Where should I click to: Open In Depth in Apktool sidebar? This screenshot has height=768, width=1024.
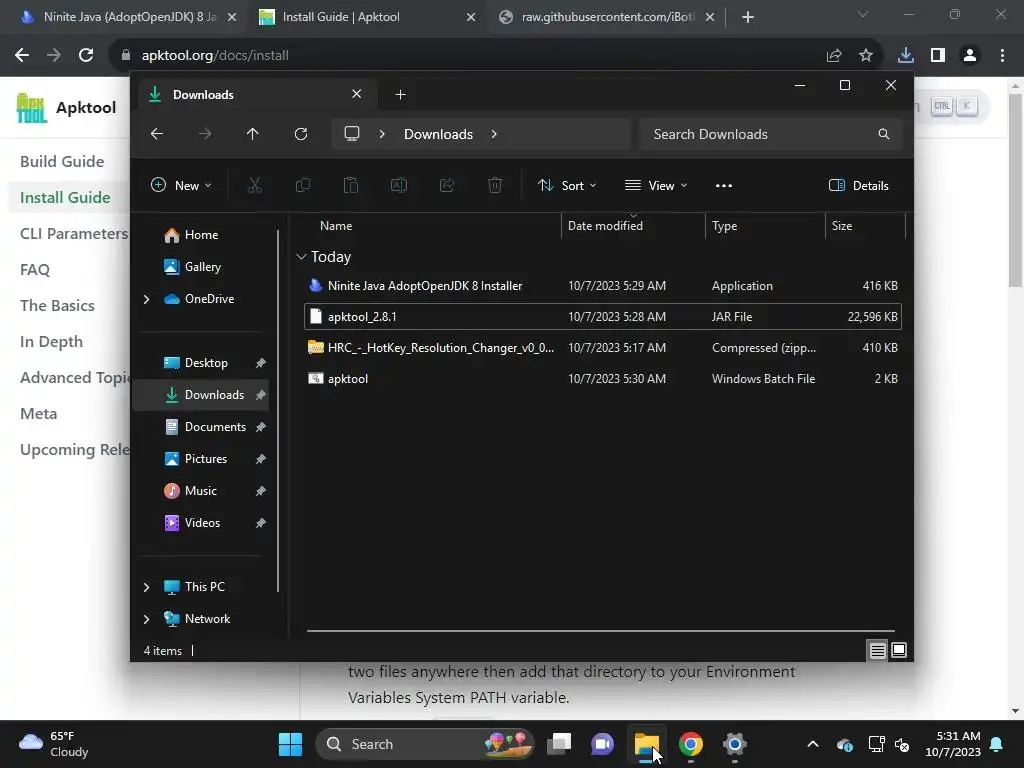point(52,342)
